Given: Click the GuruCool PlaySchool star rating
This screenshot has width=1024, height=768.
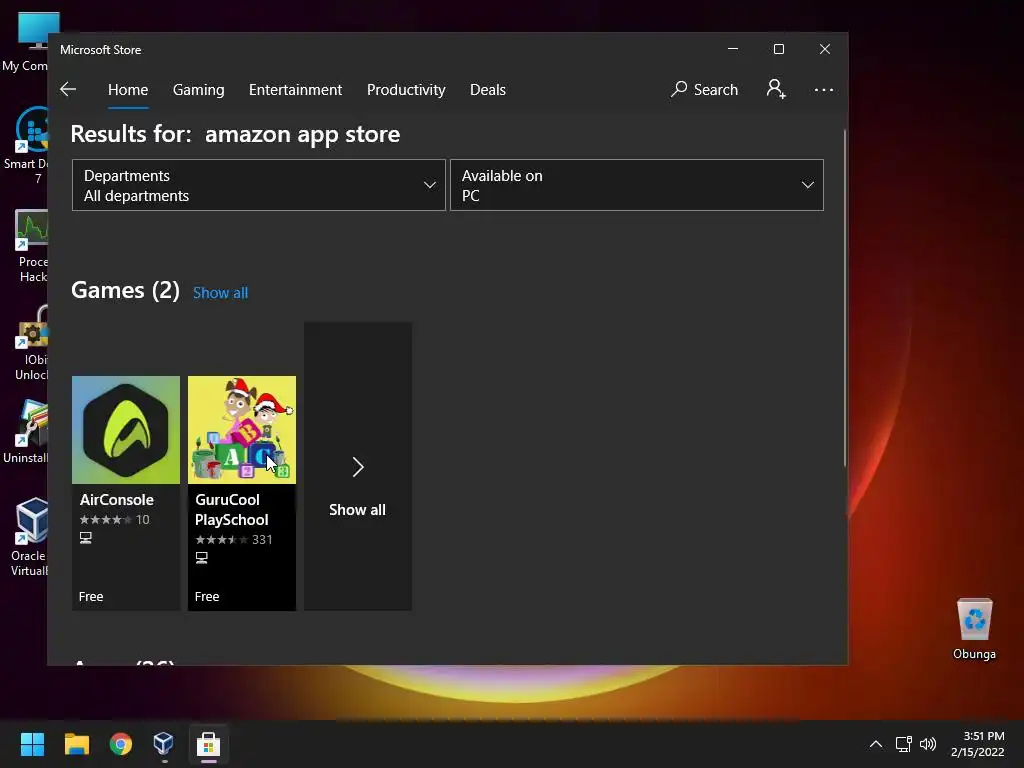Looking at the screenshot, I should click(x=221, y=540).
